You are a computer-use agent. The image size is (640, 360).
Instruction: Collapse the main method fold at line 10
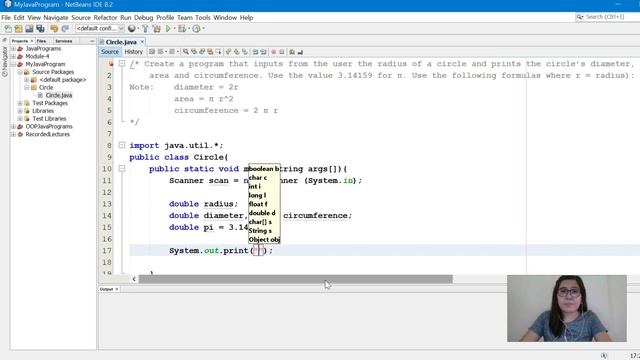point(122,168)
